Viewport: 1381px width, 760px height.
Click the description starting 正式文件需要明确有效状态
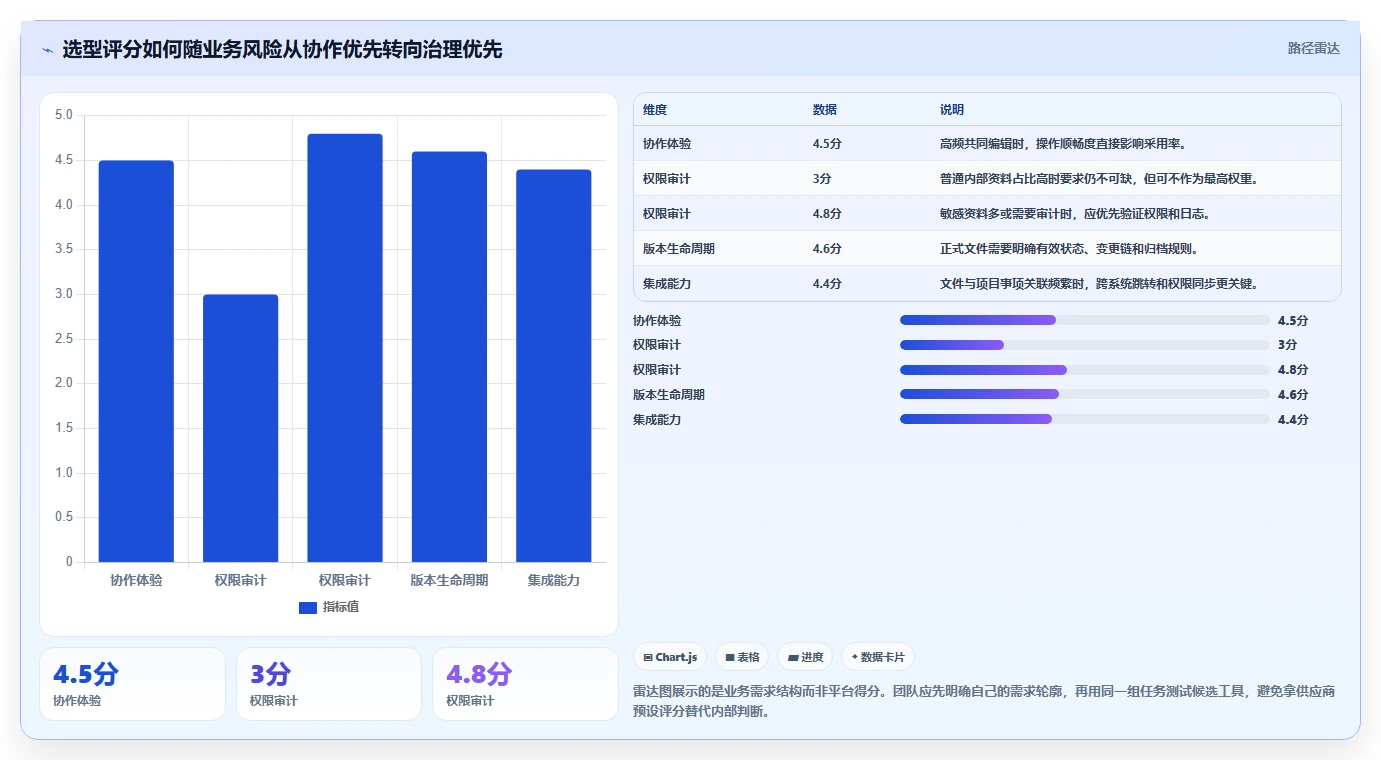point(1069,249)
